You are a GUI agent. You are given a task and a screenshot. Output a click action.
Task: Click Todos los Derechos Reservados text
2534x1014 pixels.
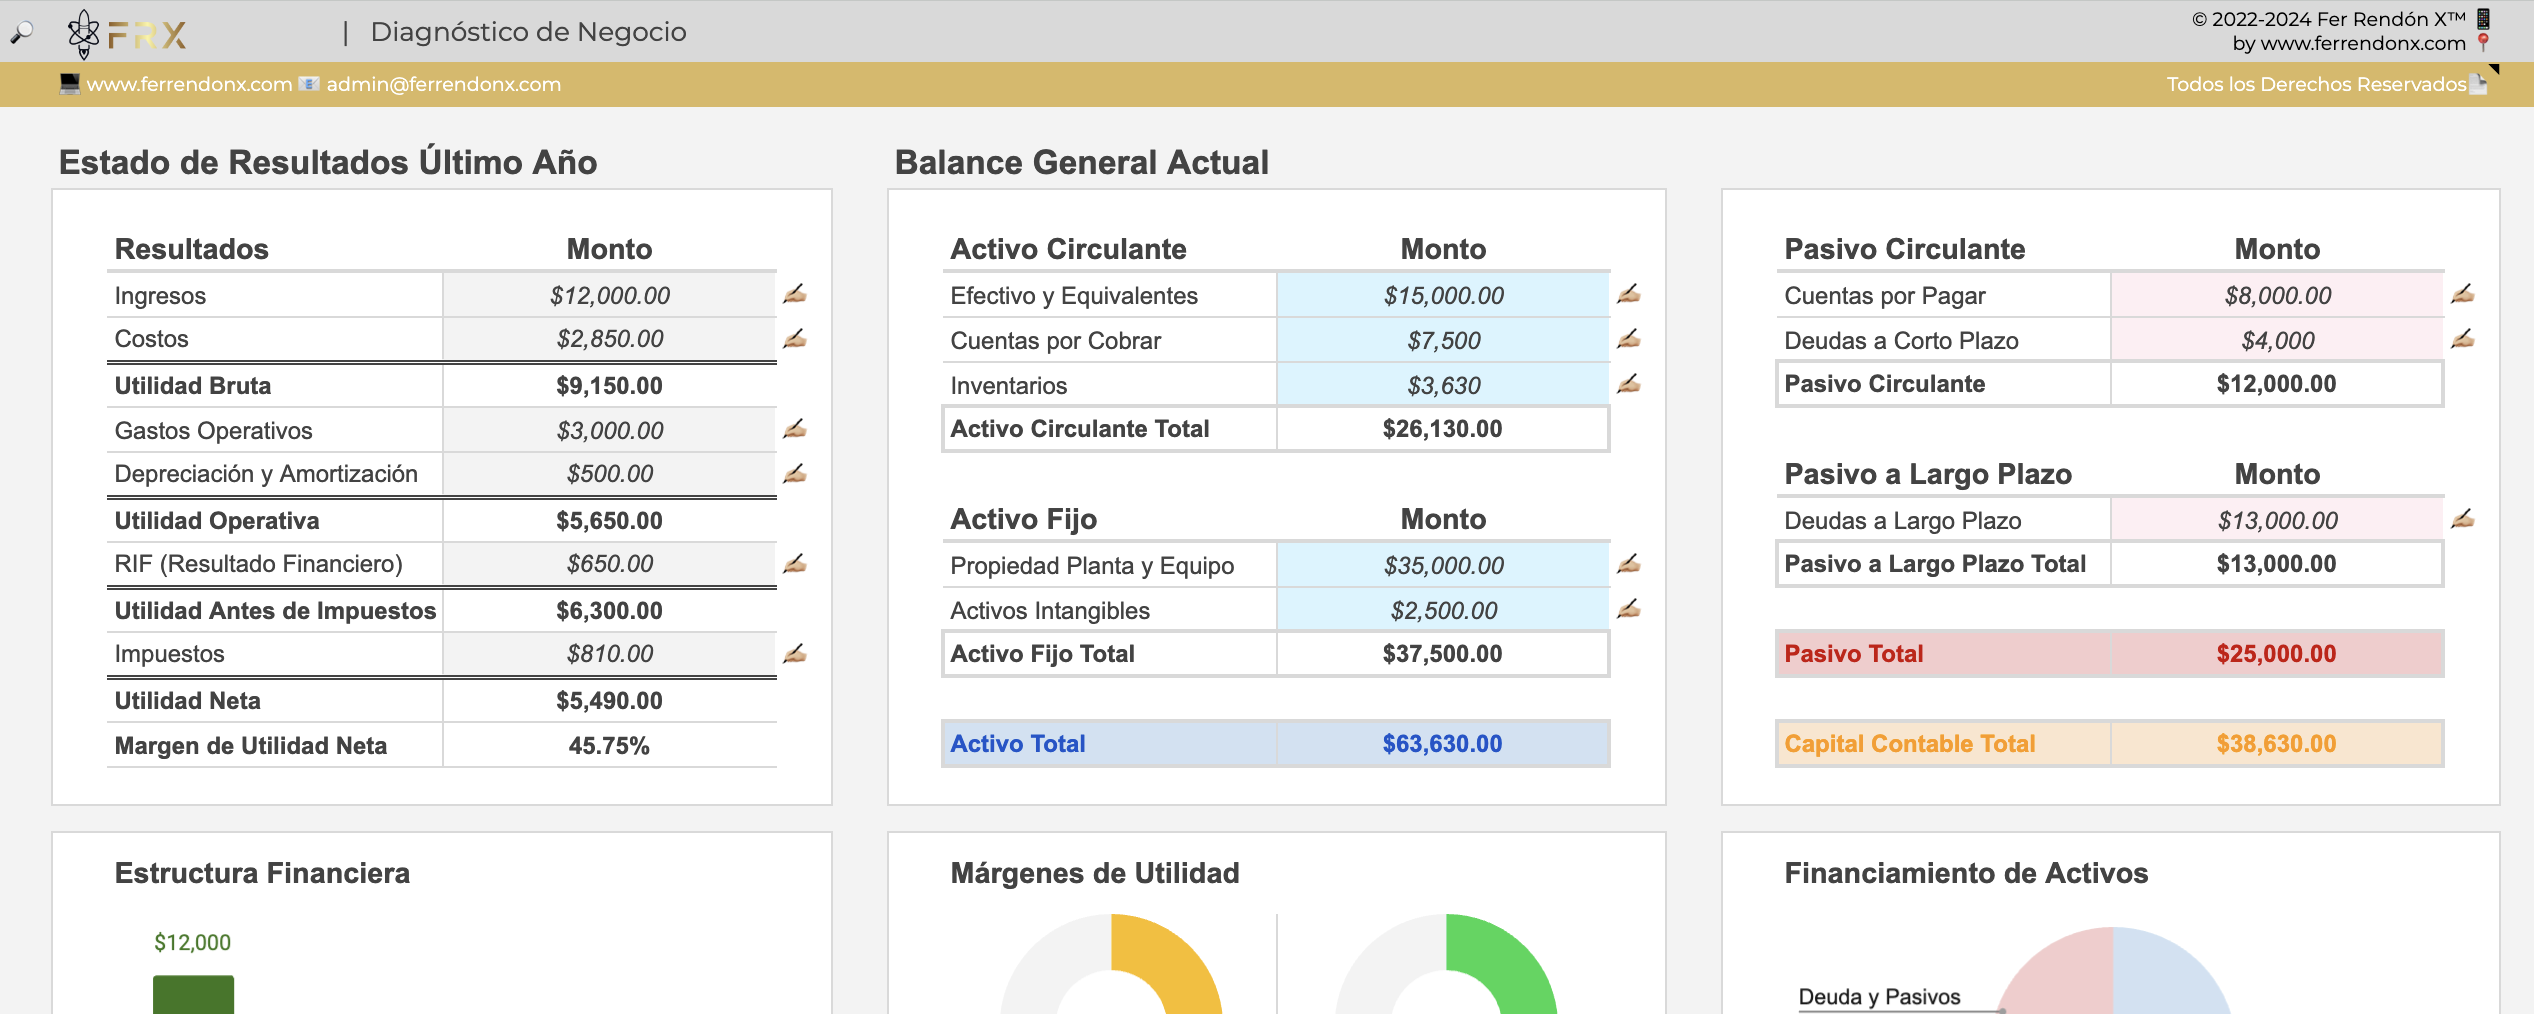pos(2315,85)
